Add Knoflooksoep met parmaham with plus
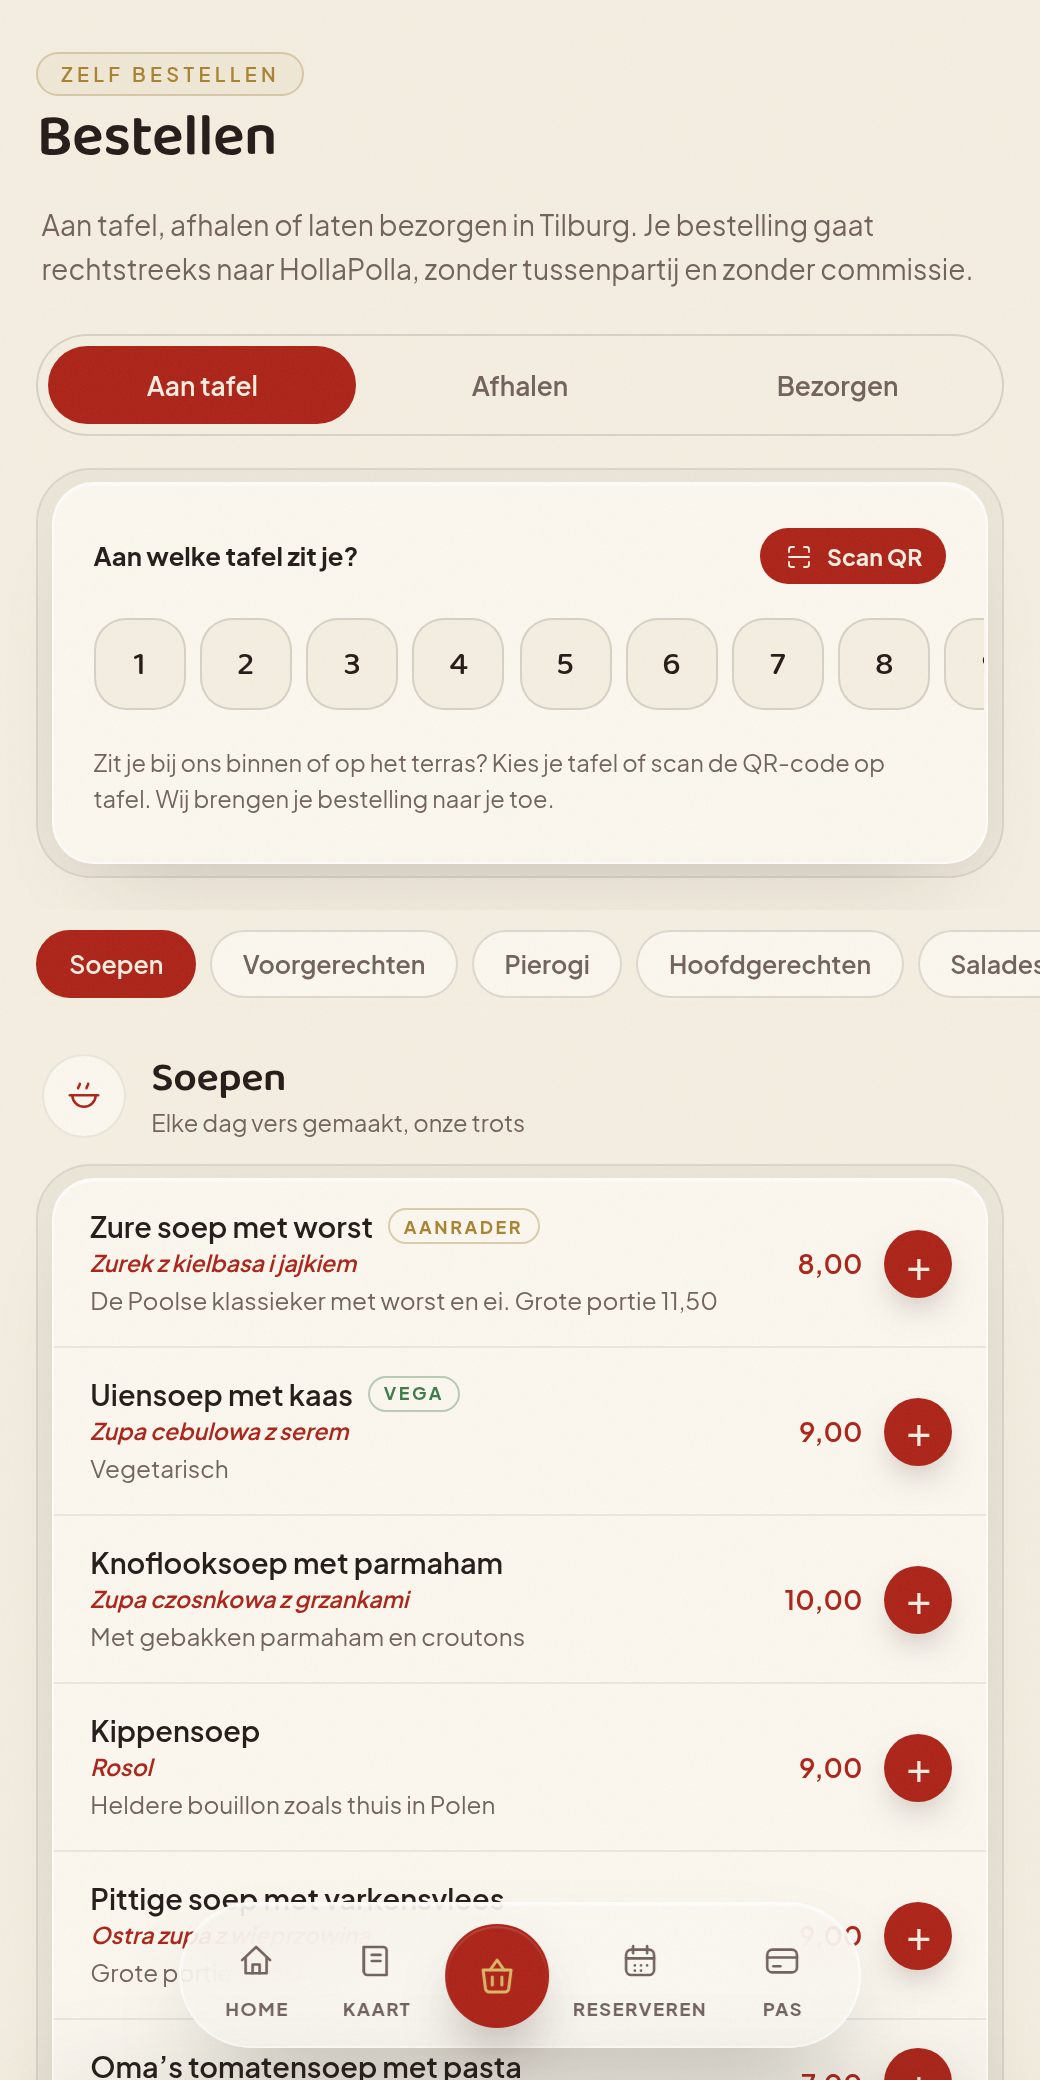 click(x=918, y=1600)
